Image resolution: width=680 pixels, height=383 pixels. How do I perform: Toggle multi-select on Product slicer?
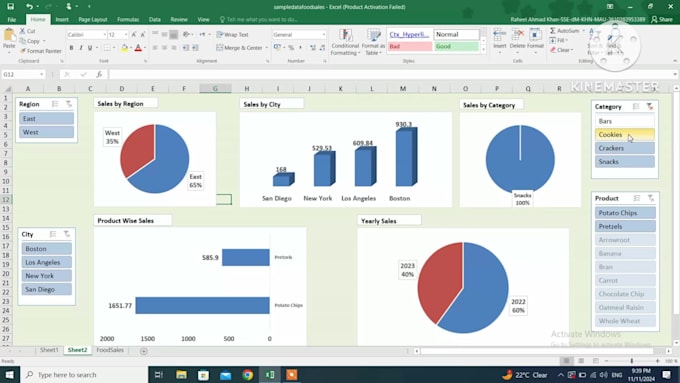[x=637, y=198]
